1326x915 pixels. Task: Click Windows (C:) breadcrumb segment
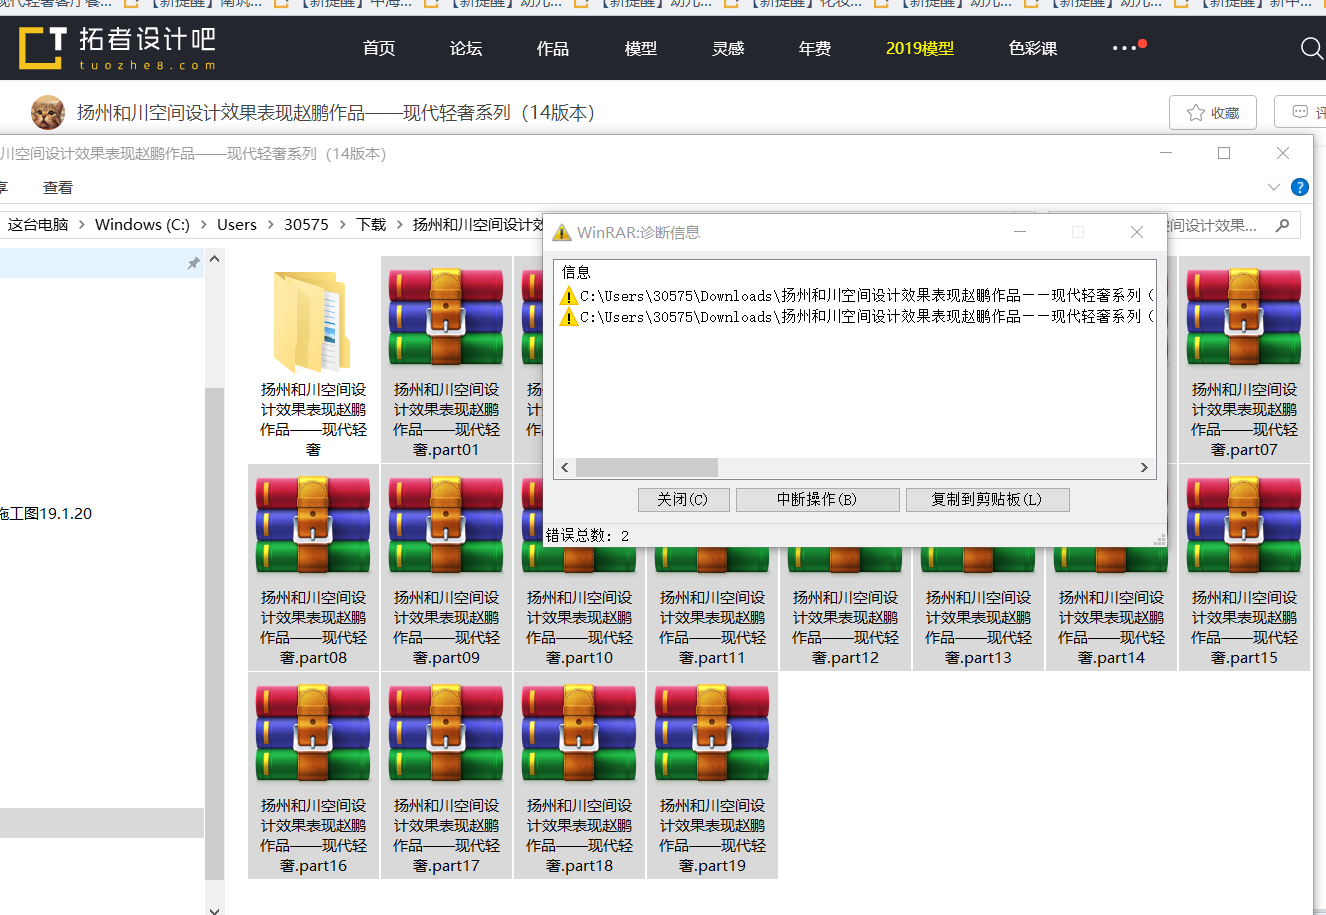pos(142,224)
